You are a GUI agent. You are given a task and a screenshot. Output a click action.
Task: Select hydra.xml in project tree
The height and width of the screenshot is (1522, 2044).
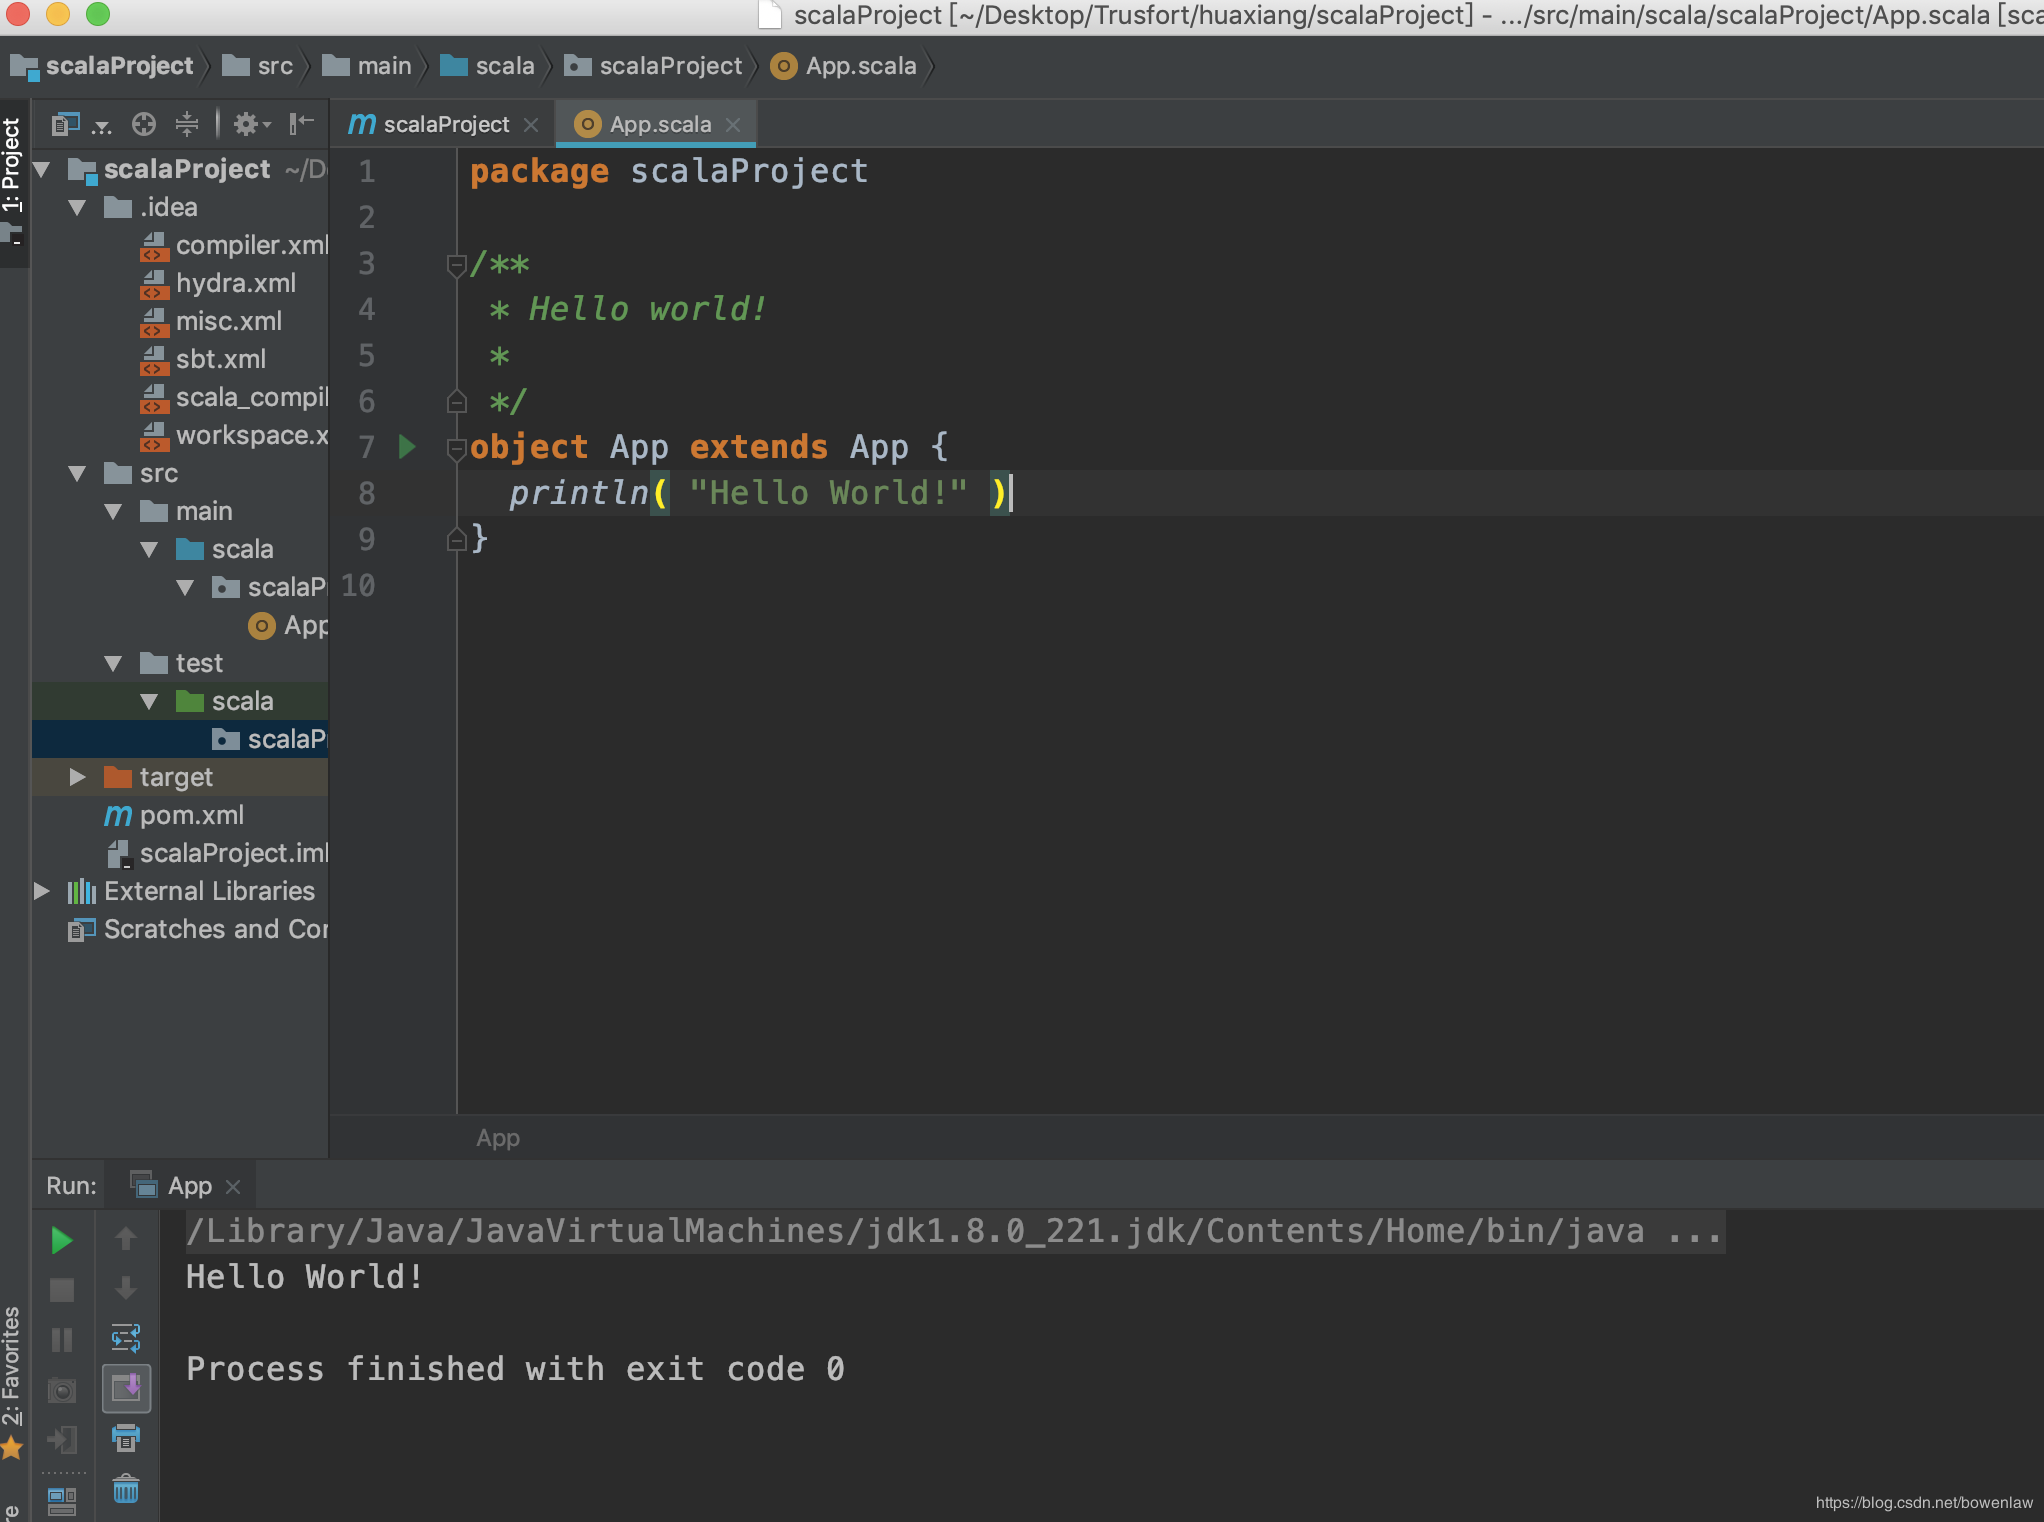(x=218, y=284)
